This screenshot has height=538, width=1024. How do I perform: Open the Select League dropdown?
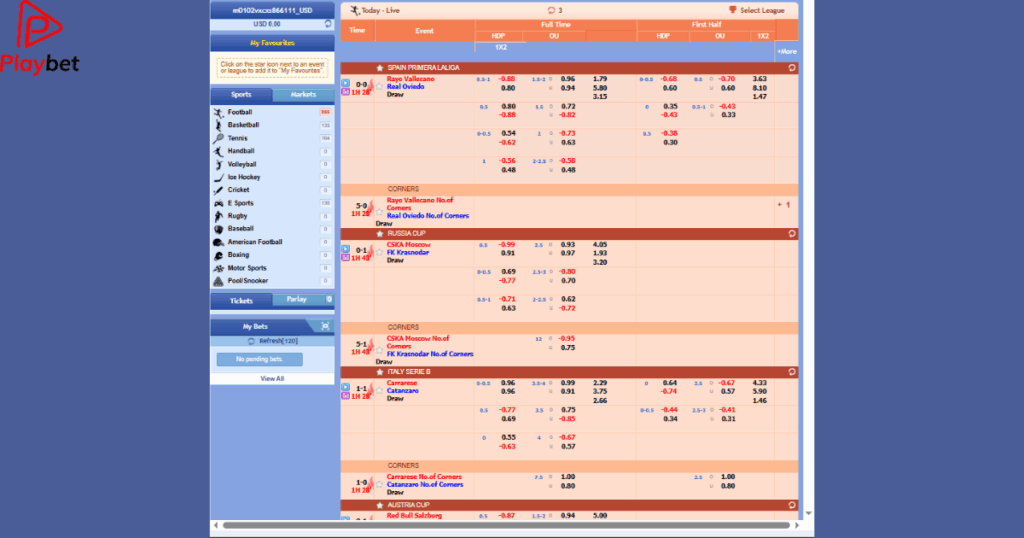point(757,10)
